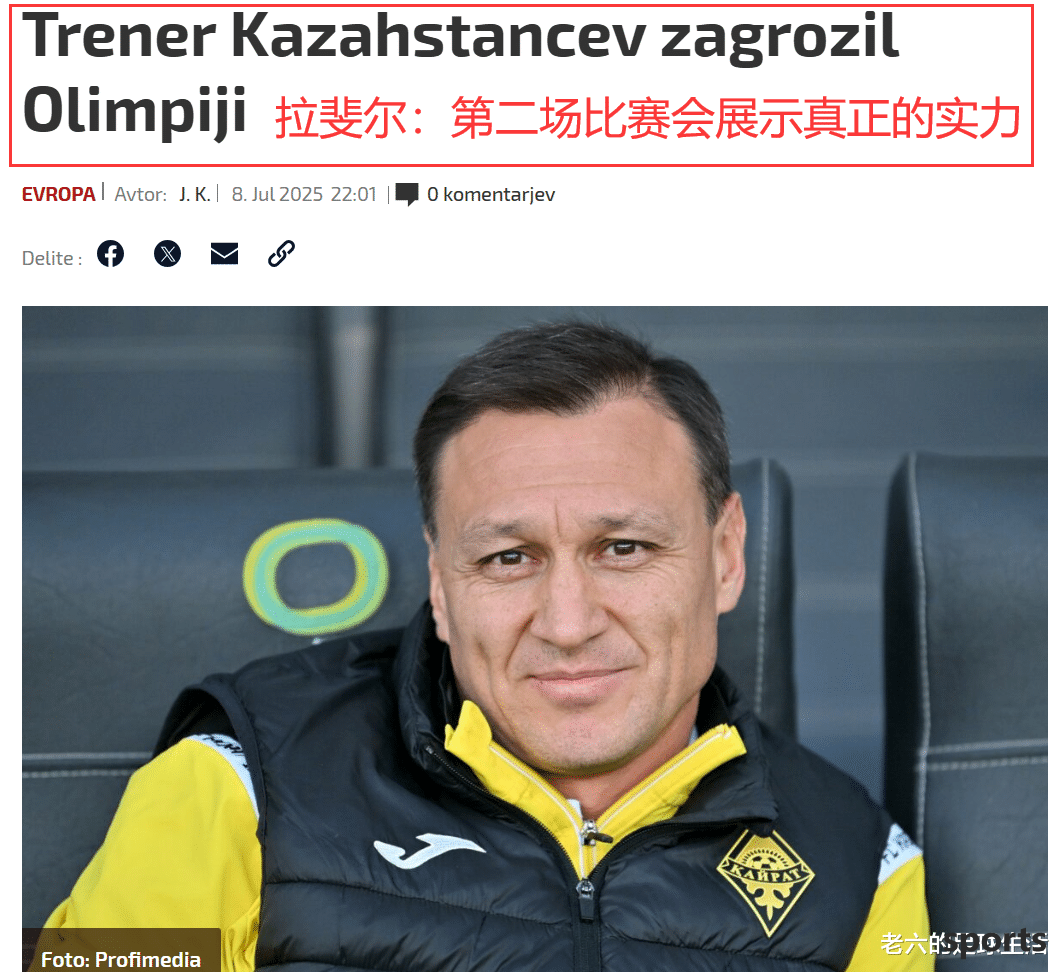The width and height of the screenshot is (1061, 972).
Task: Click the Delite share label
Action: point(52,259)
